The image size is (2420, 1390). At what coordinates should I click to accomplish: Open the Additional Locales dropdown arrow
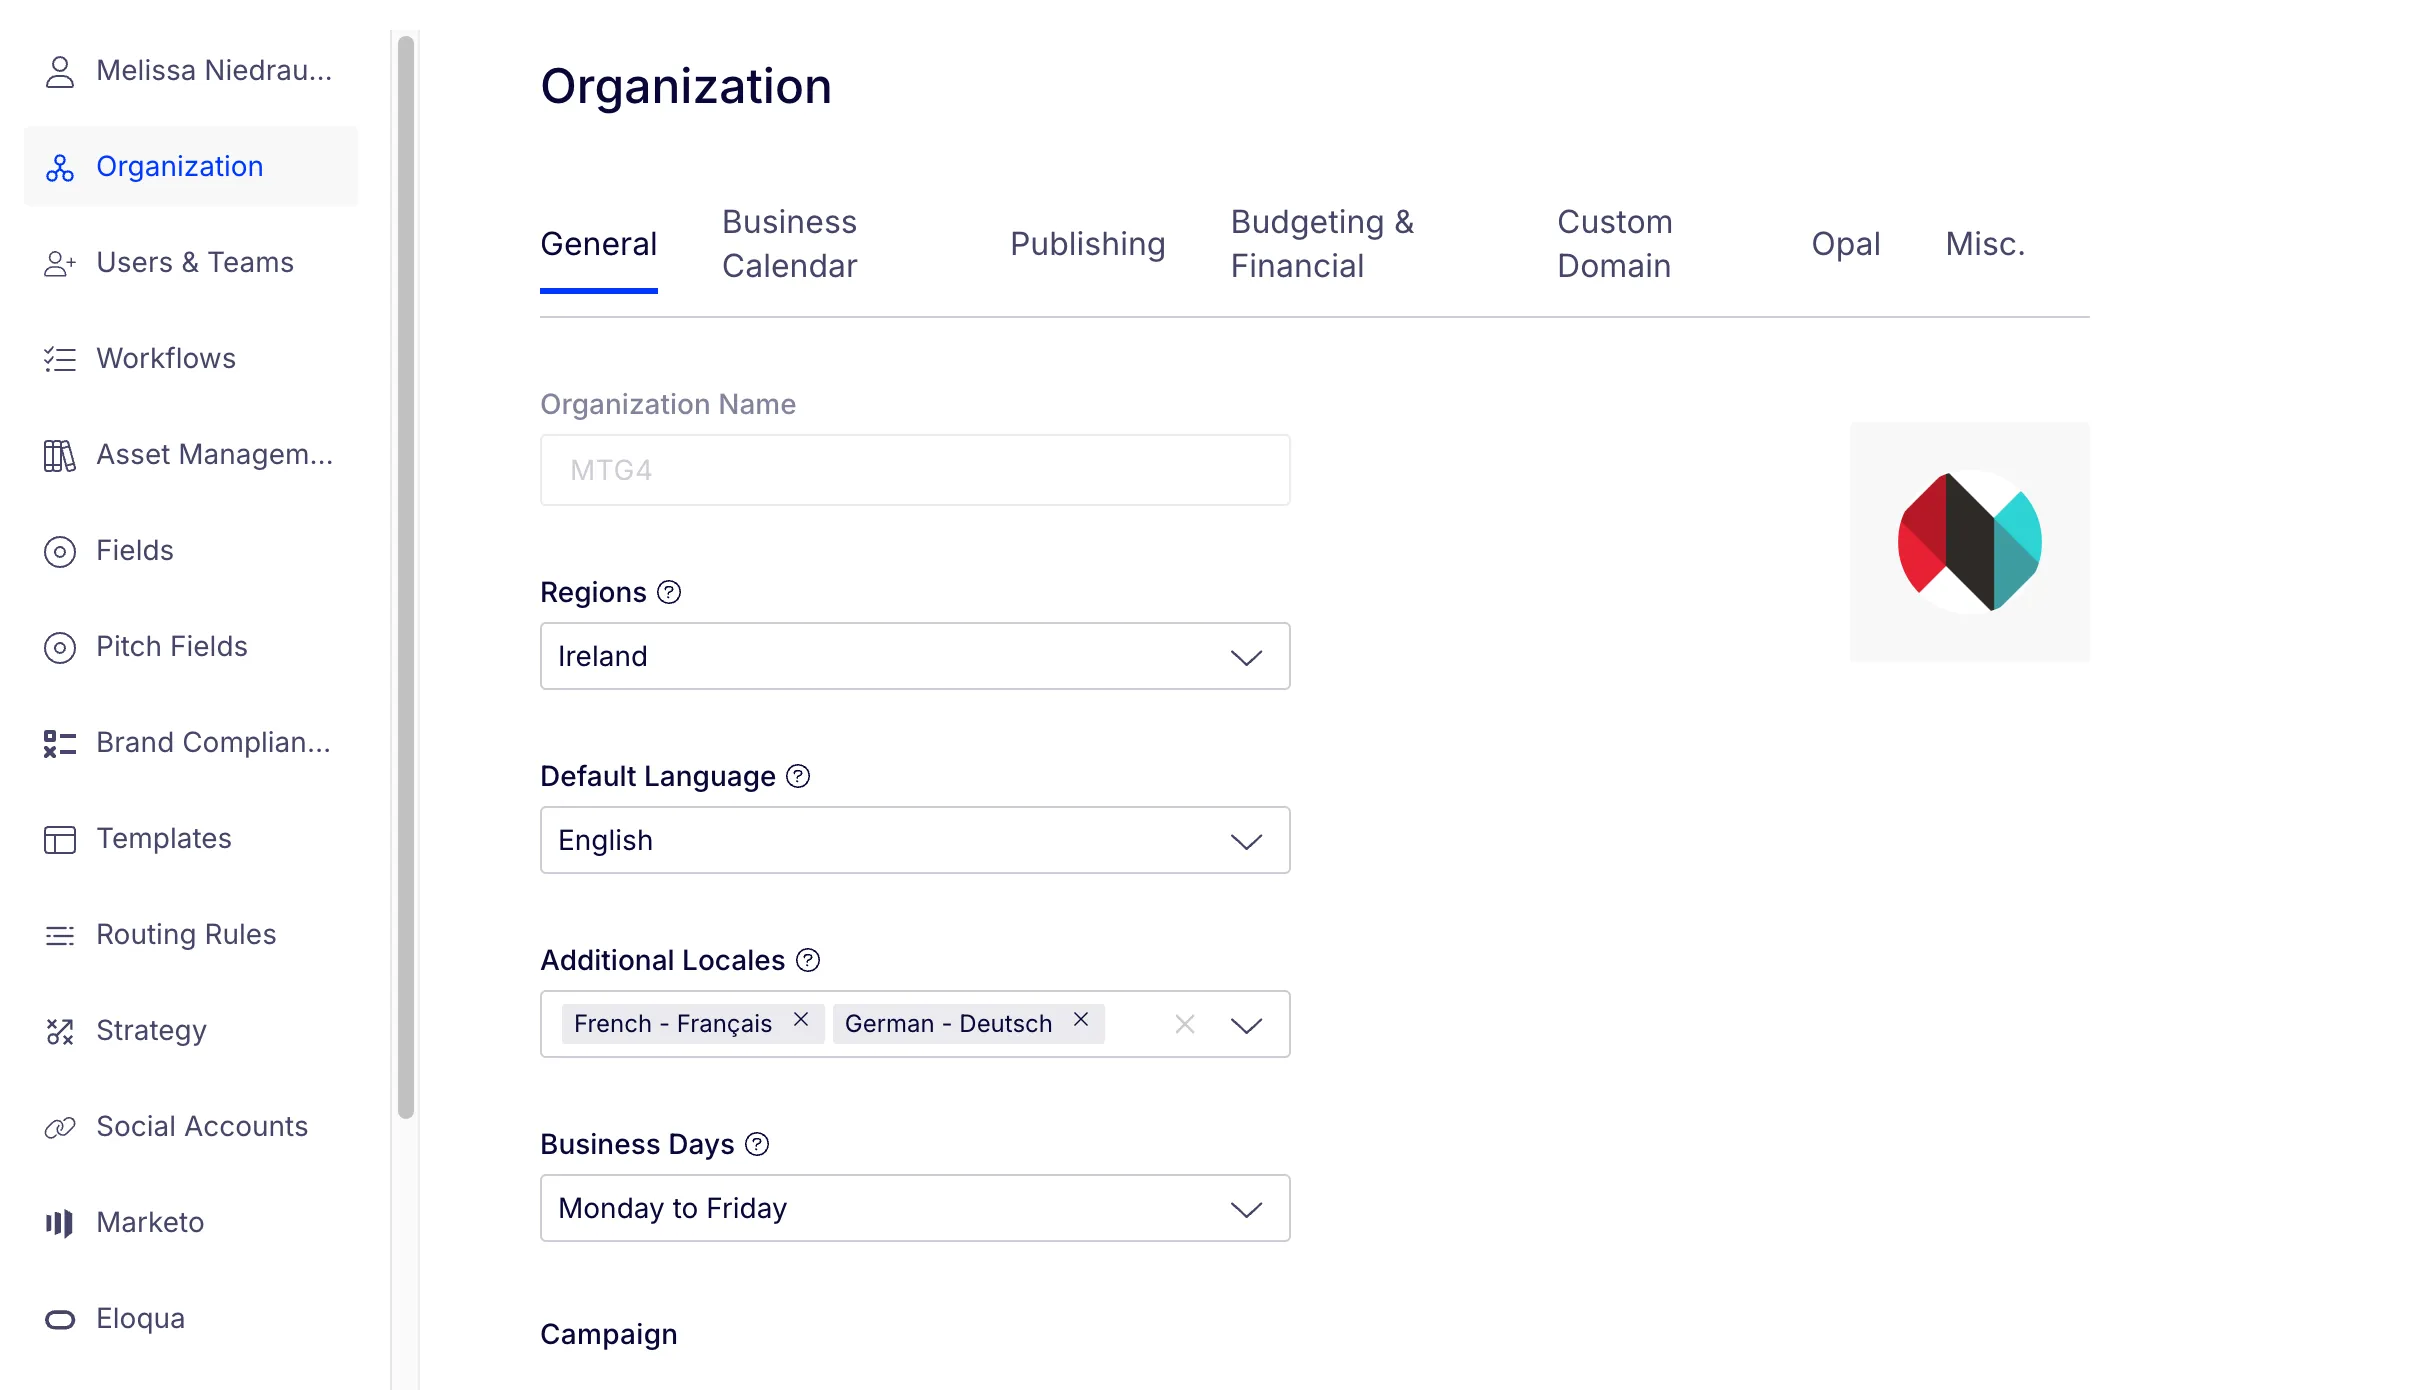(x=1246, y=1025)
